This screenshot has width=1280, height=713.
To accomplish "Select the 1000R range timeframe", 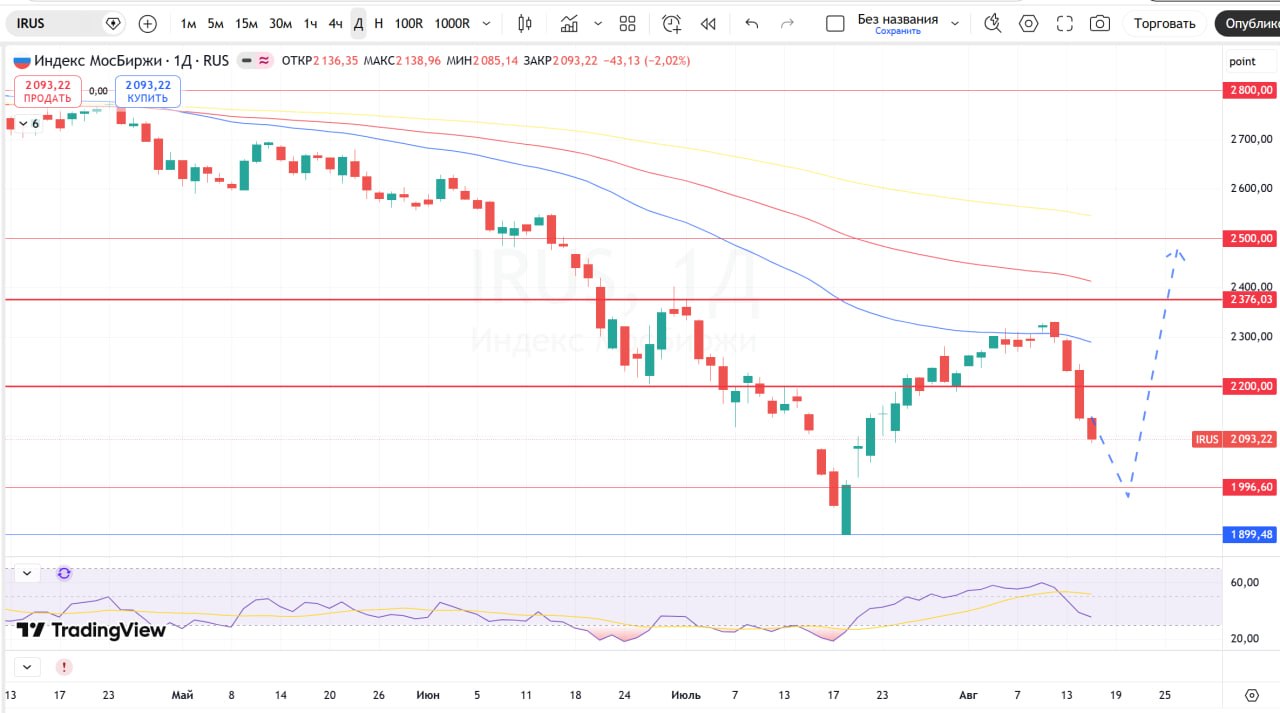I will click(x=452, y=23).
